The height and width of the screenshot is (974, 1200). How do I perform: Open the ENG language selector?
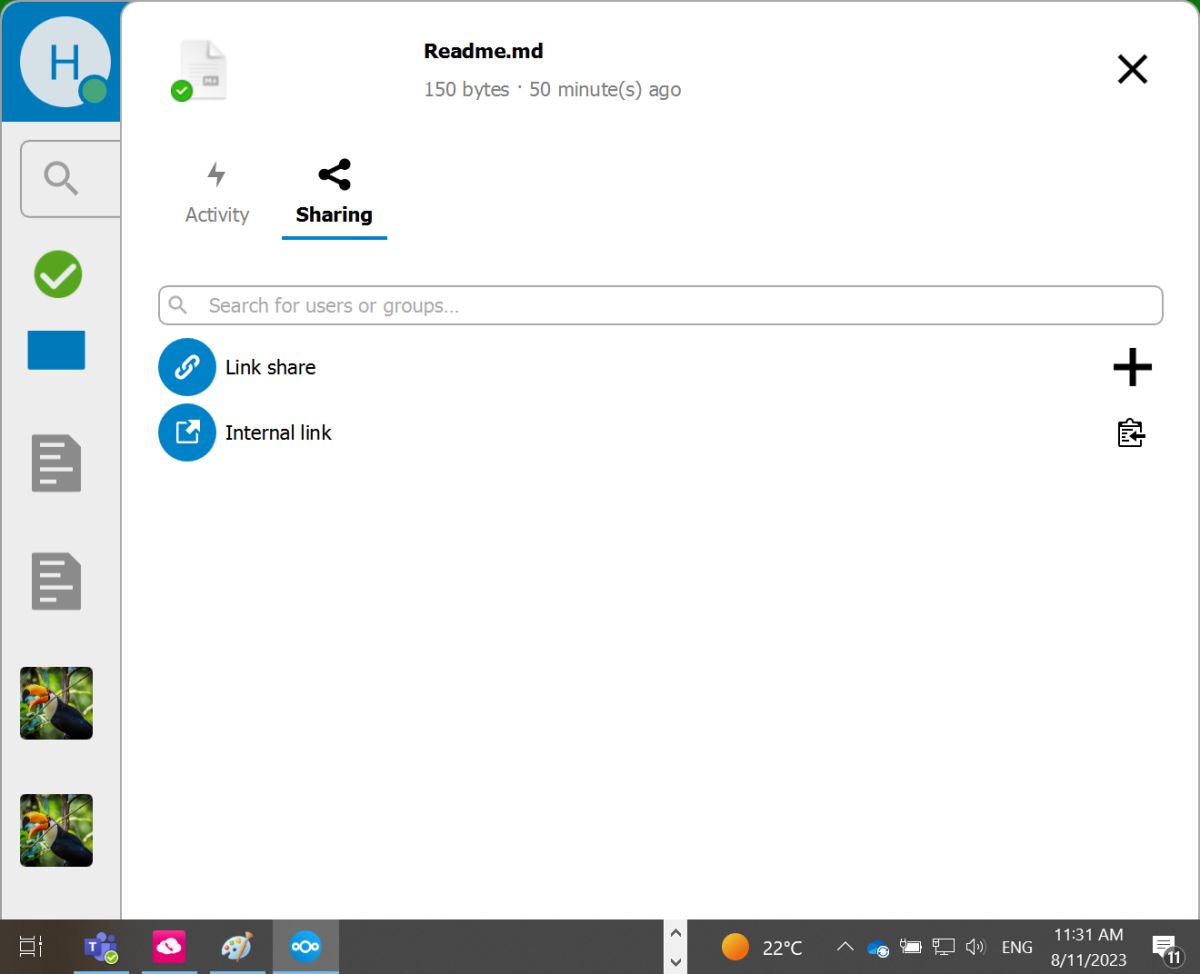1017,947
